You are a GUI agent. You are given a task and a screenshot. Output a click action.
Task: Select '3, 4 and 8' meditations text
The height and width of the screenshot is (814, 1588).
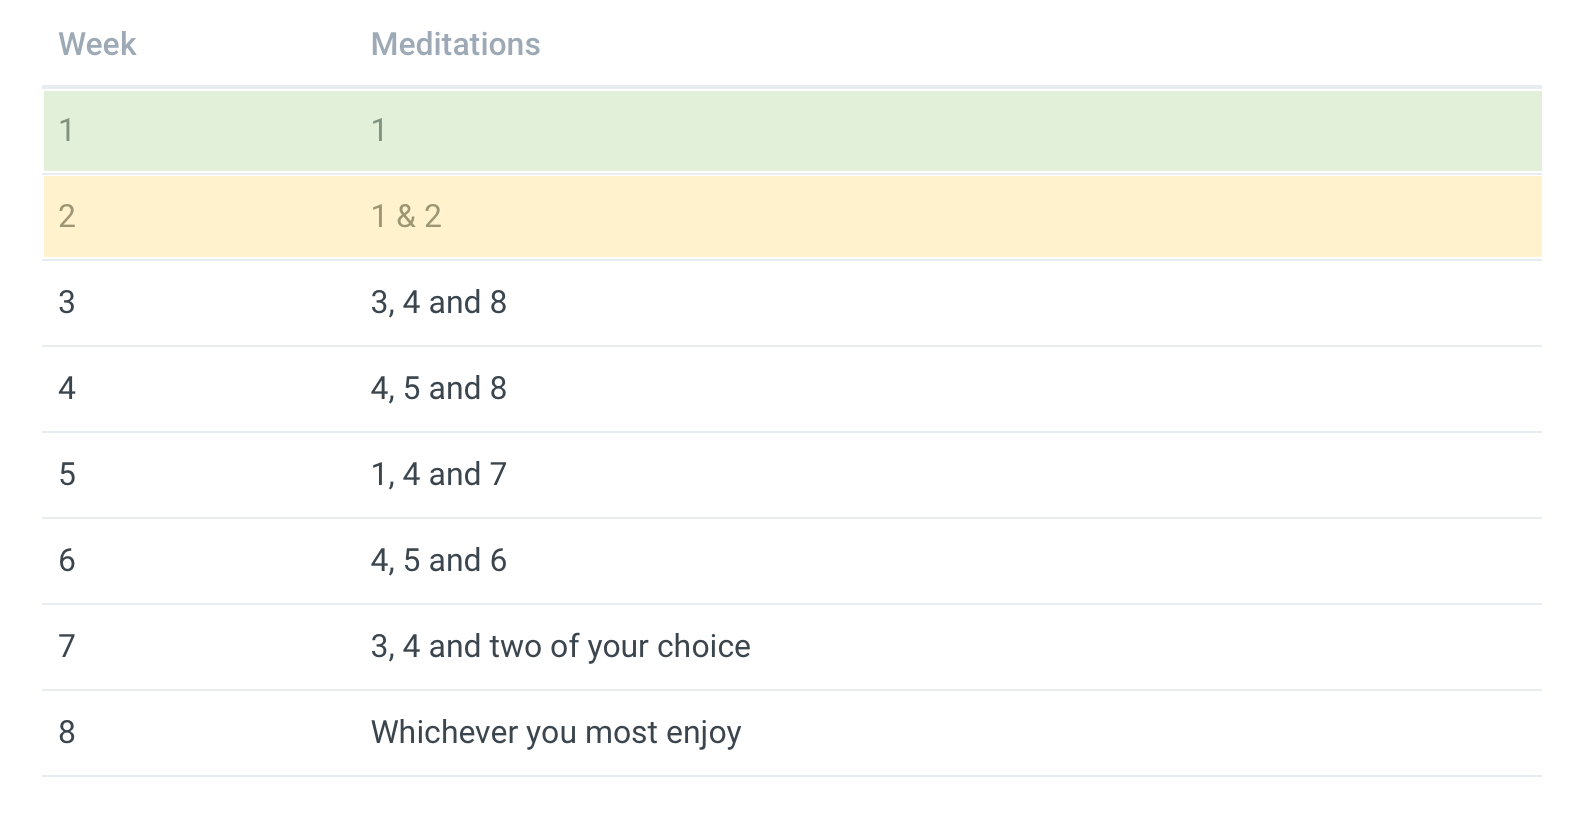point(438,302)
